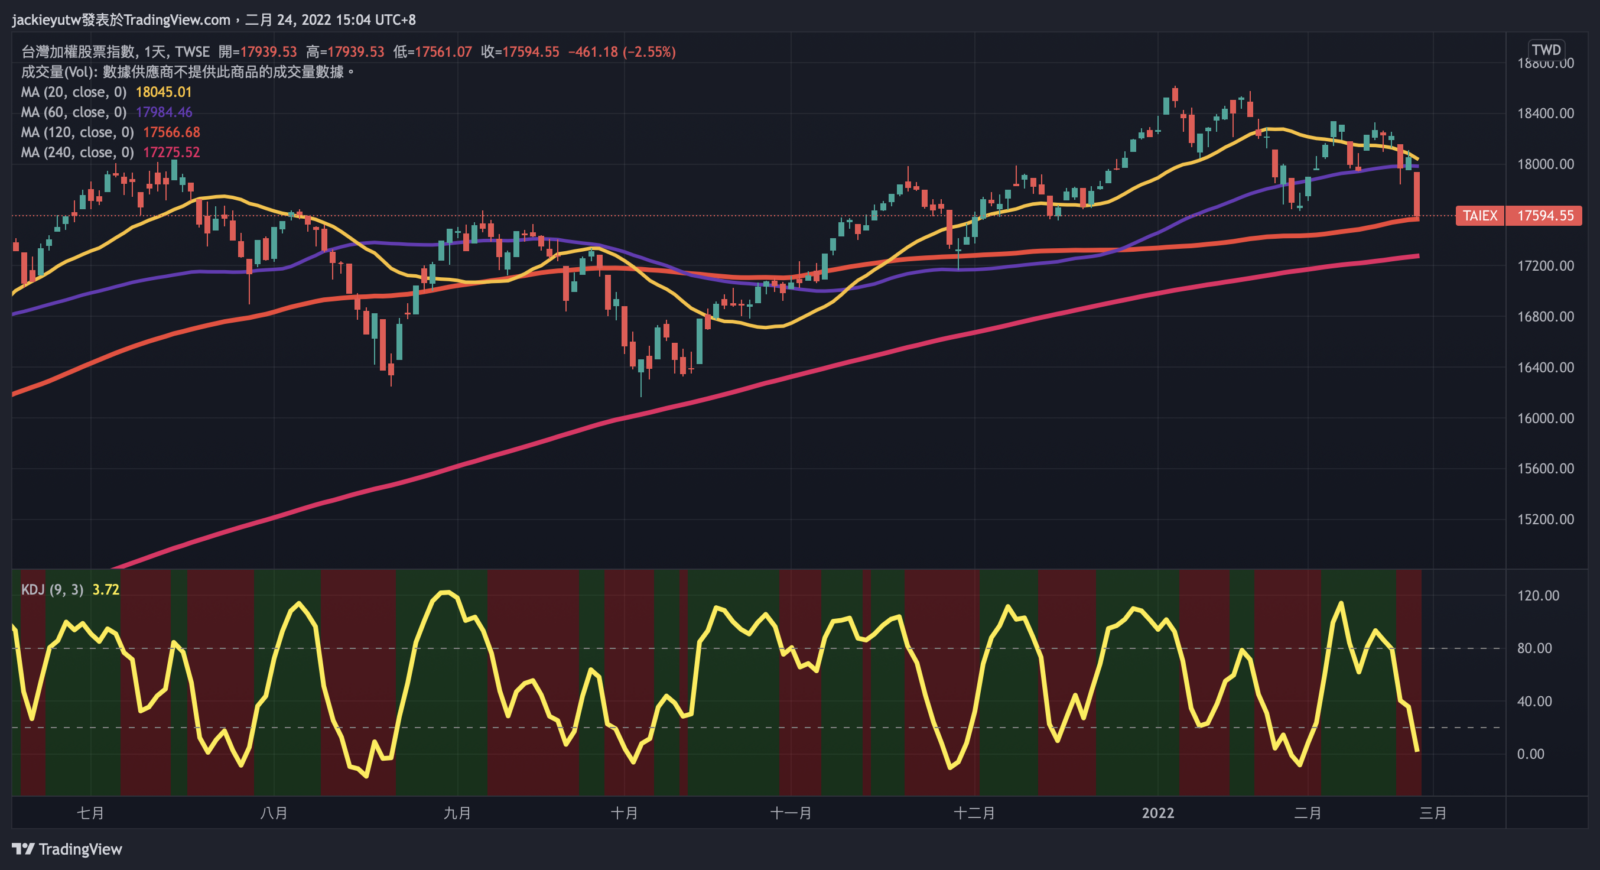1600x870 pixels.
Task: Click the current price label 17594.55
Action: pyautogui.click(x=1545, y=216)
